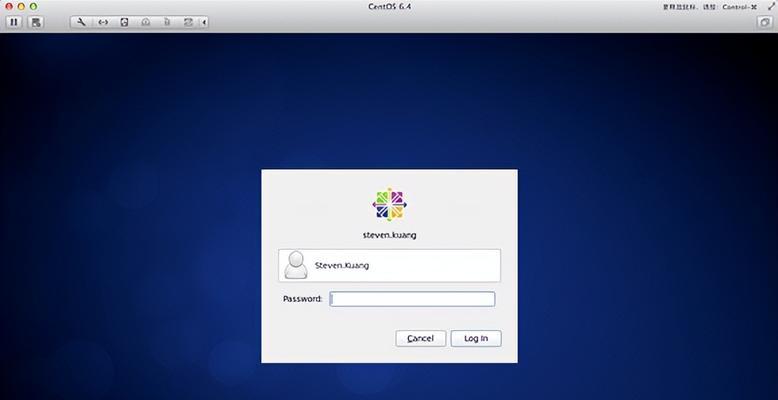The image size is (778, 400).
Task: Click the steven.kuang hostname text
Action: point(389,235)
